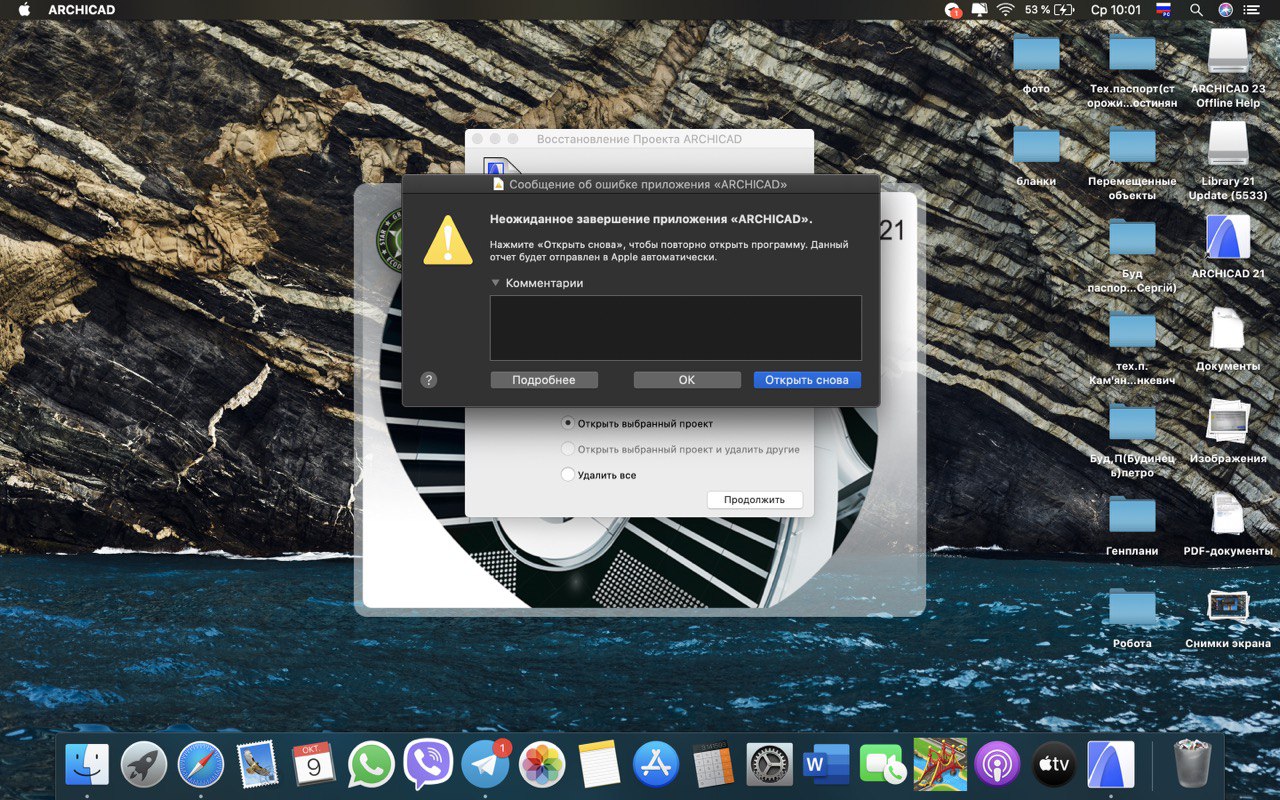Open Mail stamp icon in Dock
Screen dimensions: 1280x800
[258, 765]
